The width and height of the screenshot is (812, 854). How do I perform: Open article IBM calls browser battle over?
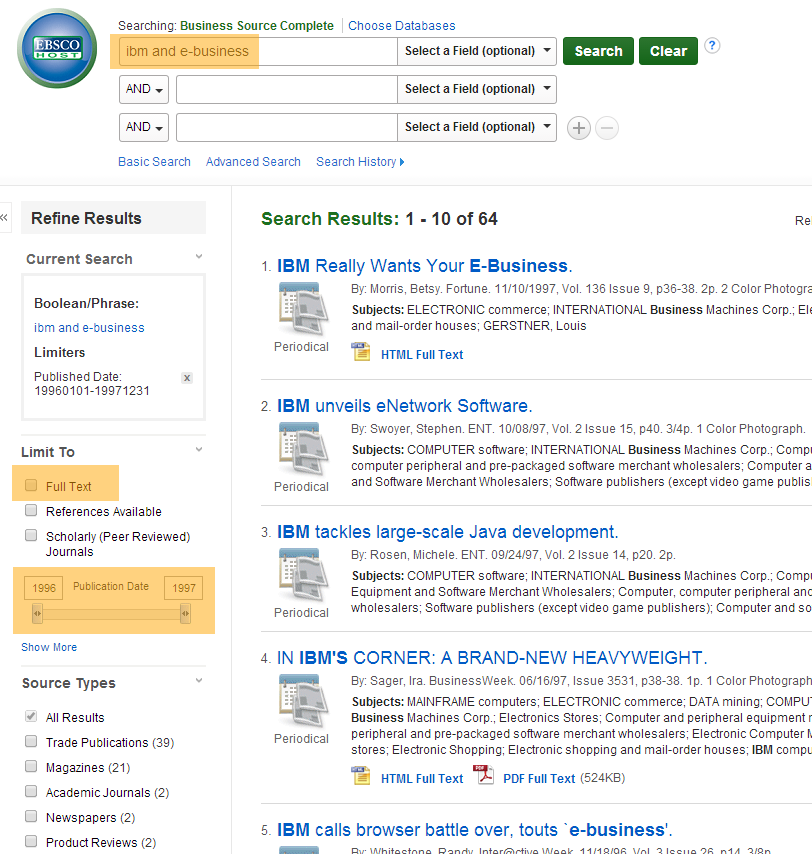coord(475,829)
